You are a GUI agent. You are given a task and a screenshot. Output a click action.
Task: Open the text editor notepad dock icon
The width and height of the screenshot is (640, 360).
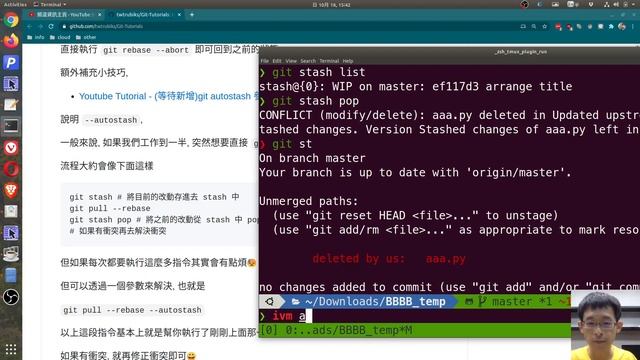(11, 105)
